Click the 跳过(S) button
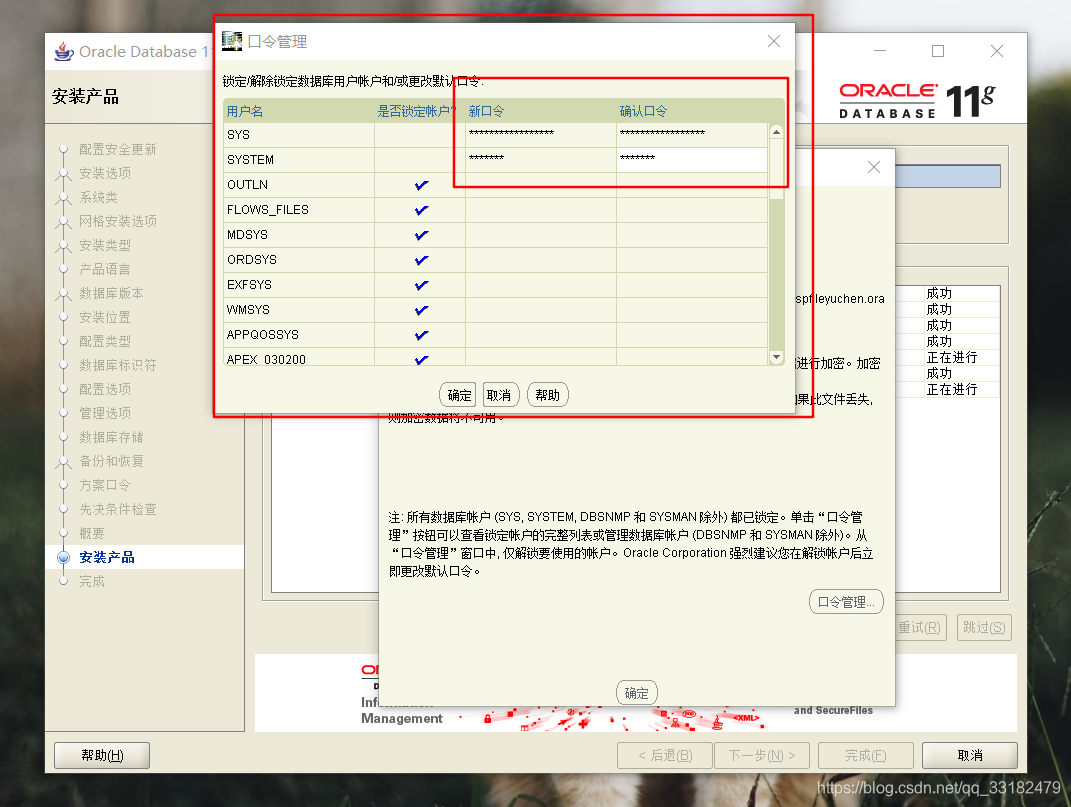 tap(984, 627)
